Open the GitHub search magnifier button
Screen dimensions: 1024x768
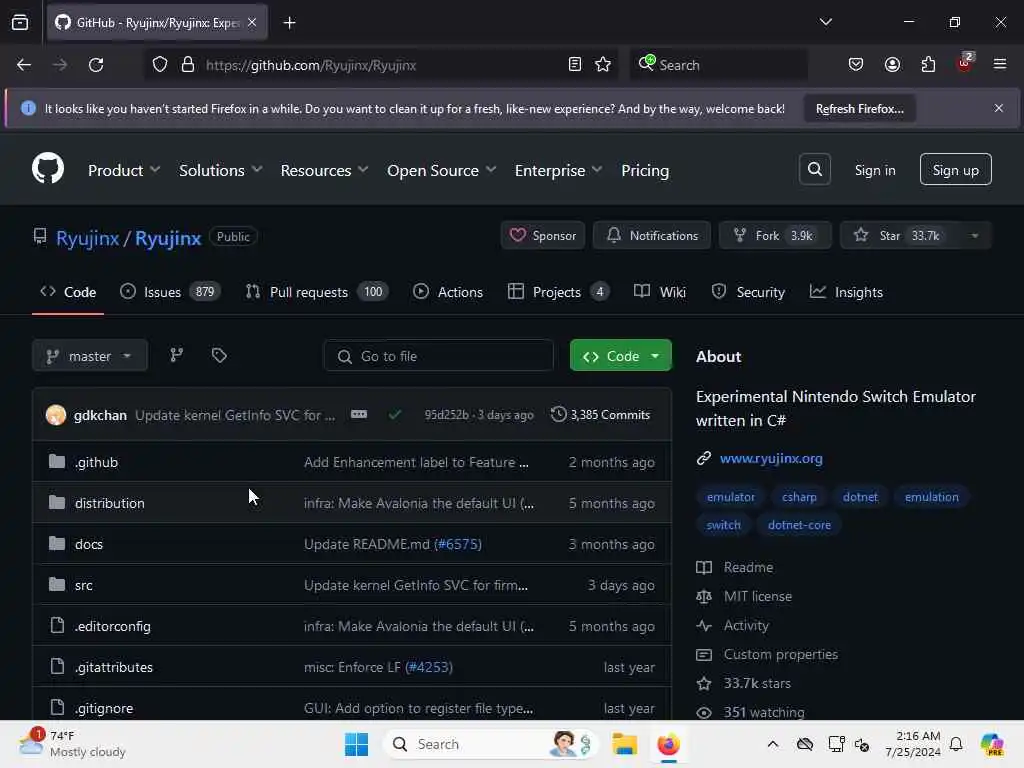814,169
